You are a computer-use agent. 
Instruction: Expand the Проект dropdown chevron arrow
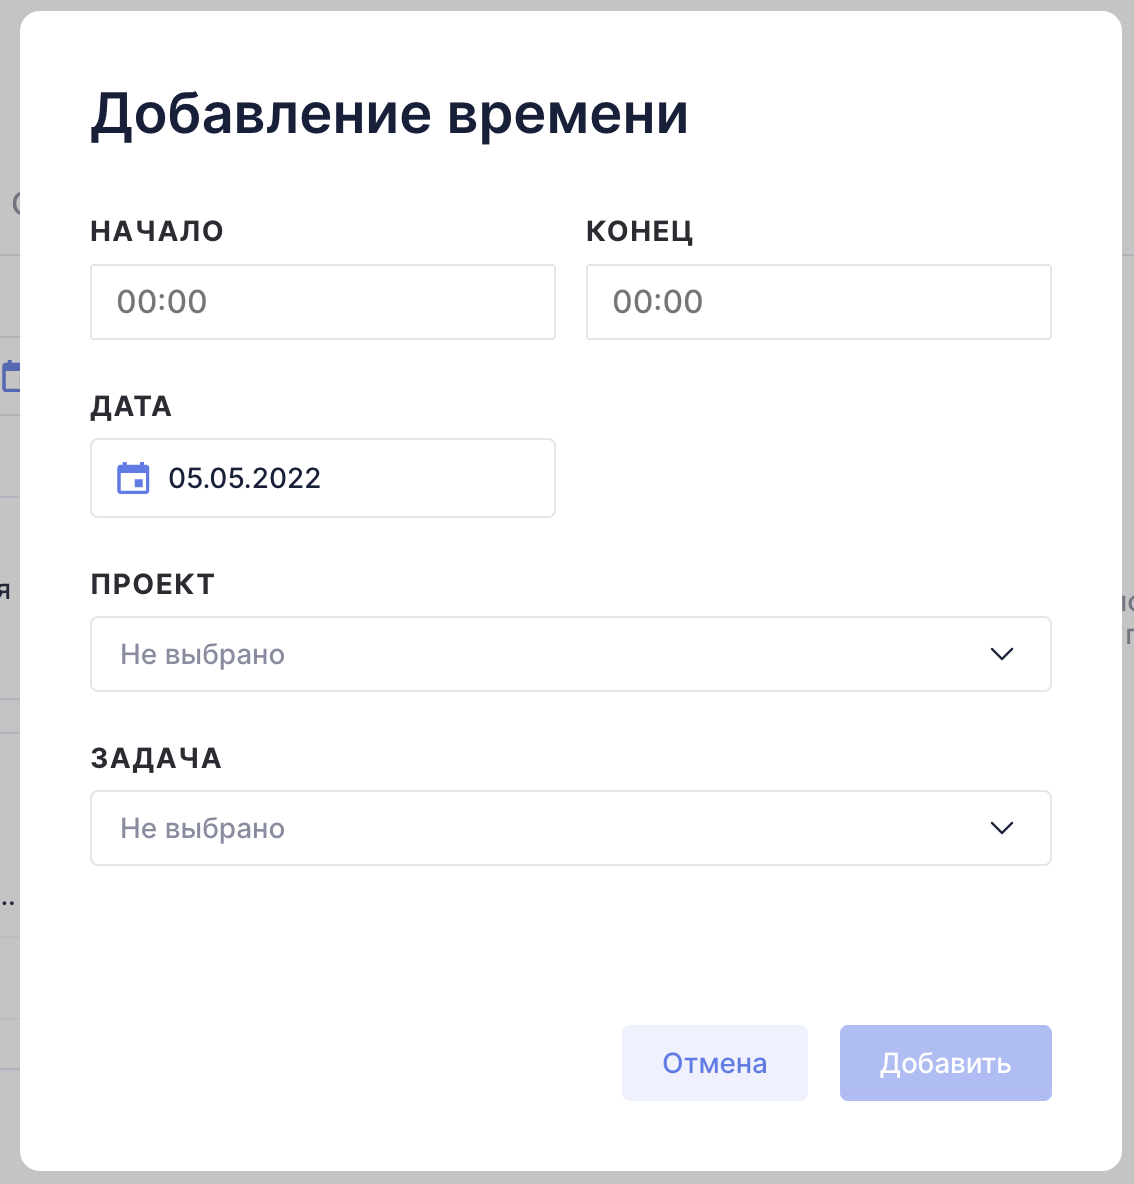1001,654
